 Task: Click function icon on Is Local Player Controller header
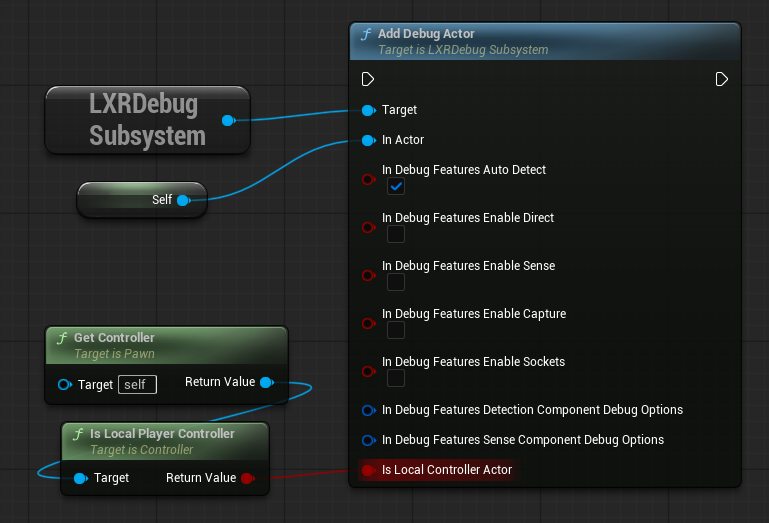(78, 434)
